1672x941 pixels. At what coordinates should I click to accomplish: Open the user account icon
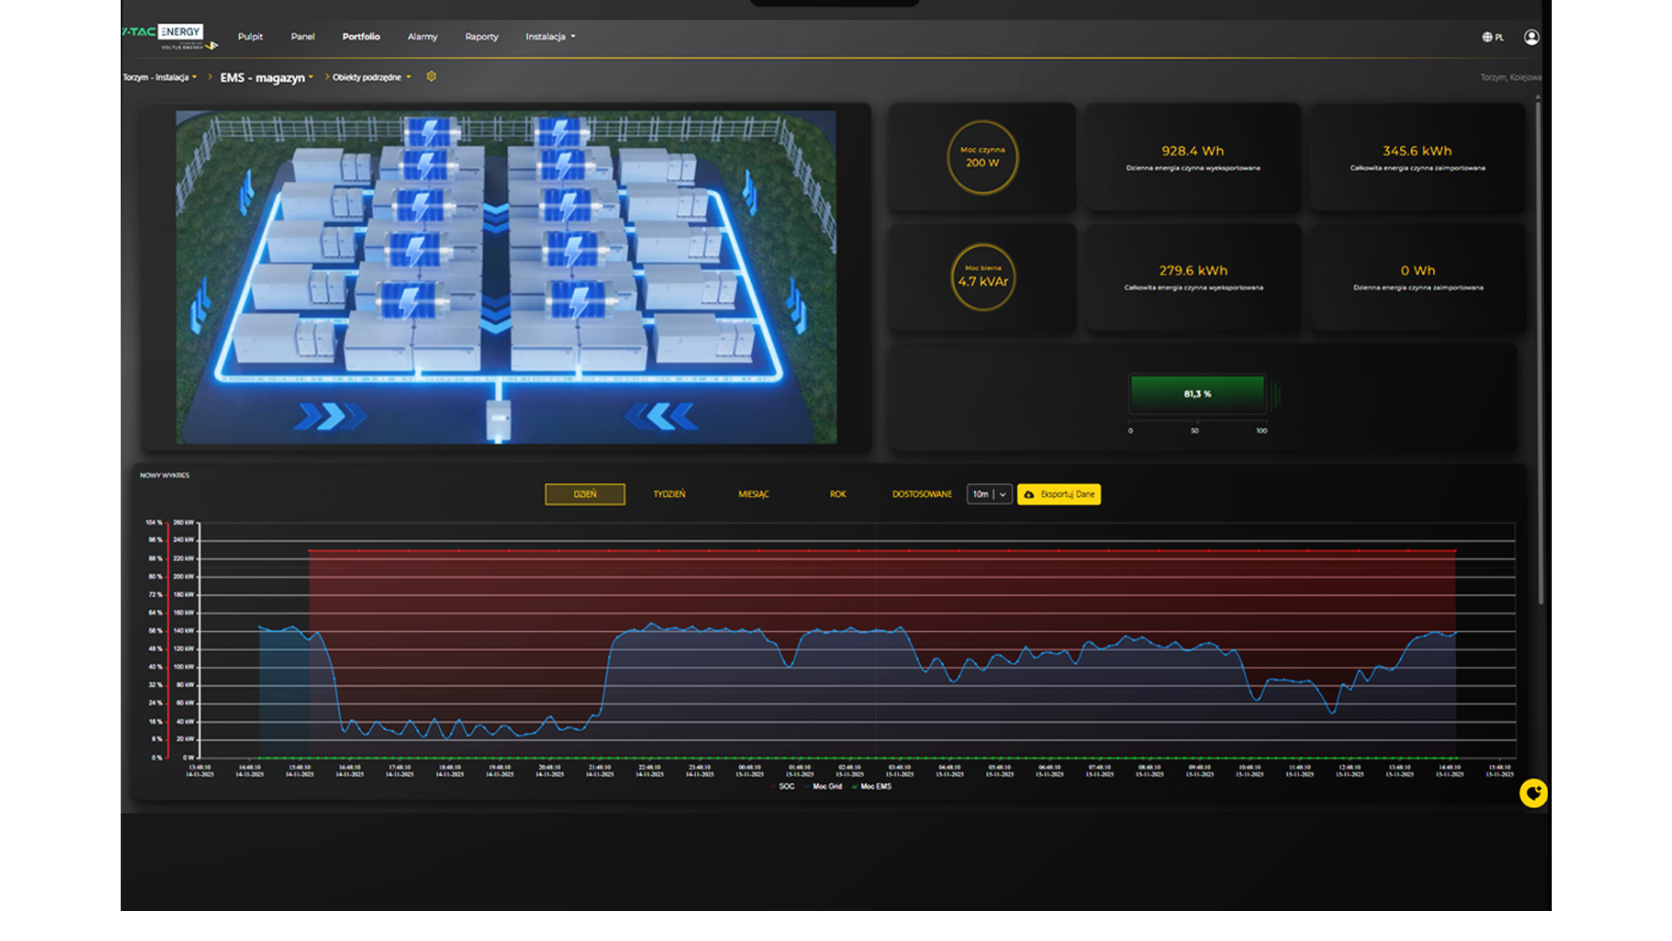[1531, 37]
